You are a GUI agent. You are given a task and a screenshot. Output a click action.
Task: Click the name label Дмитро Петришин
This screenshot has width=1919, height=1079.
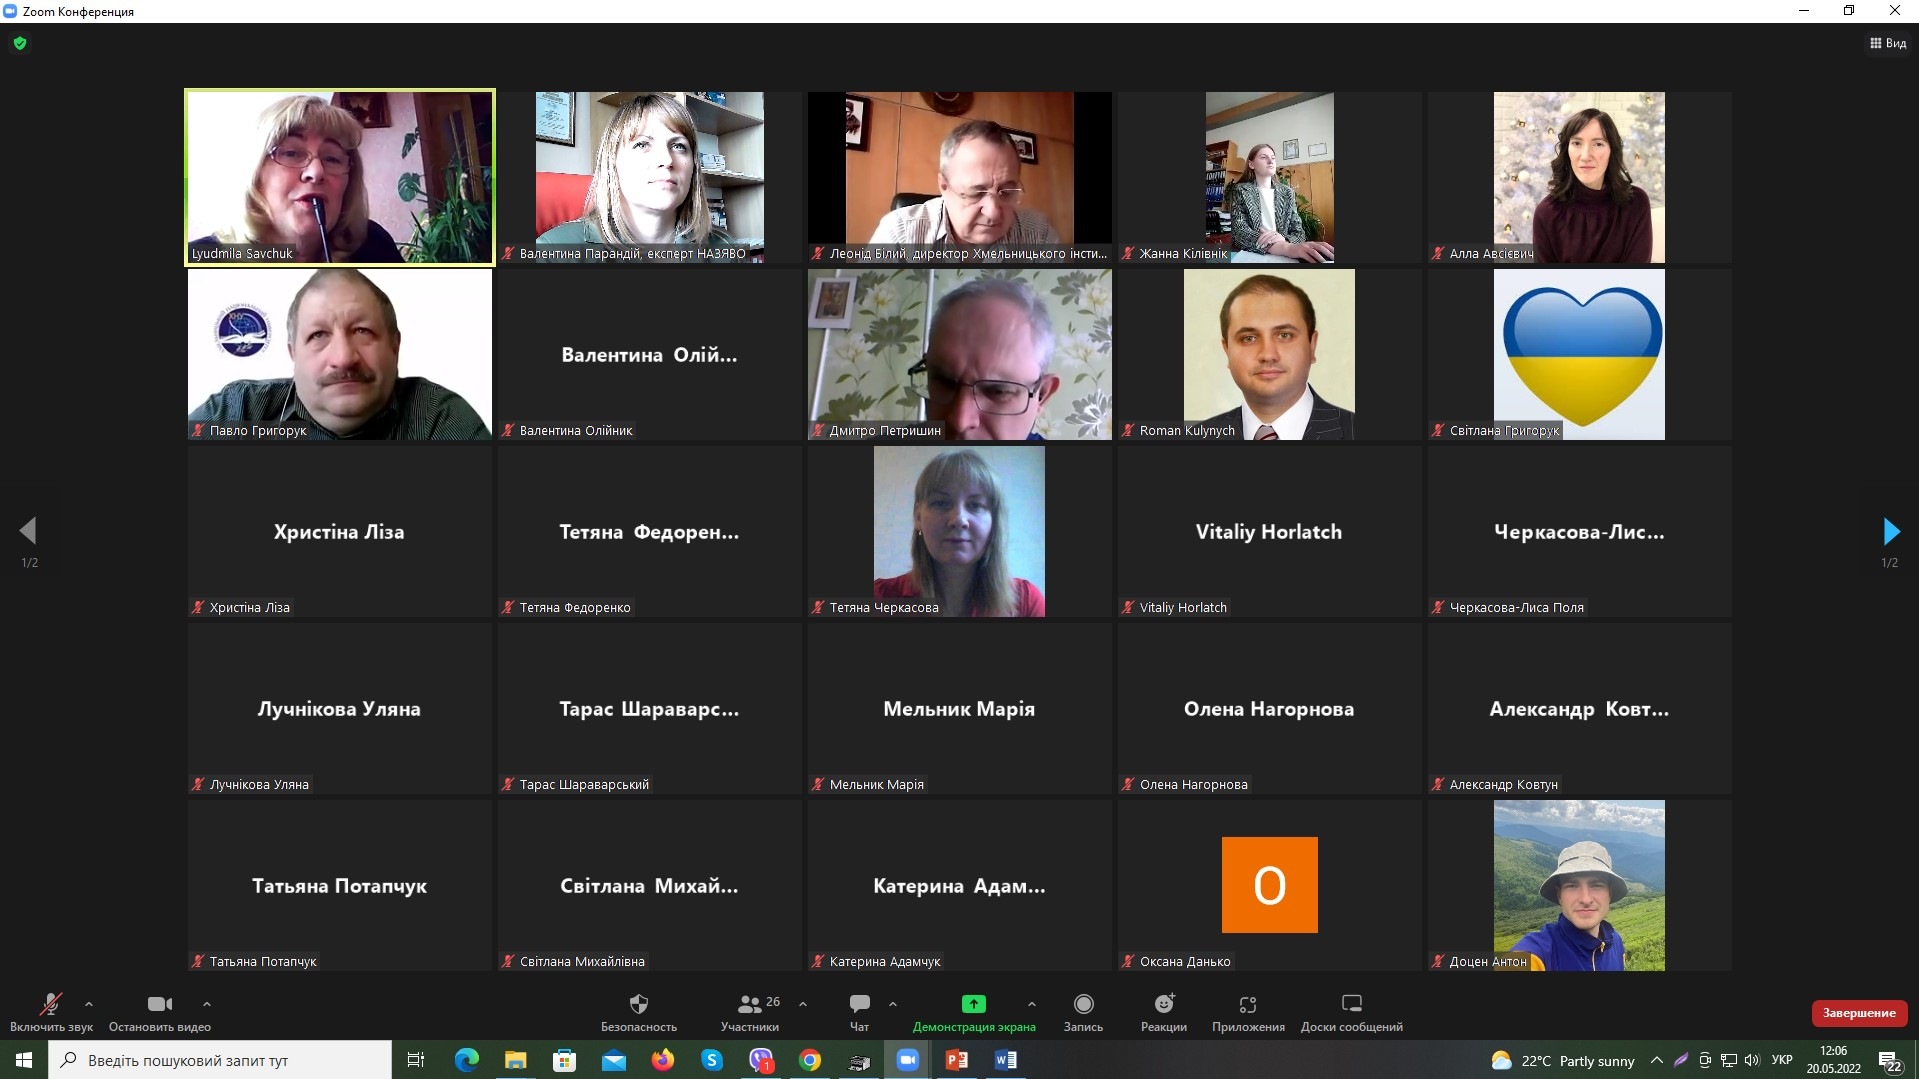[885, 431]
